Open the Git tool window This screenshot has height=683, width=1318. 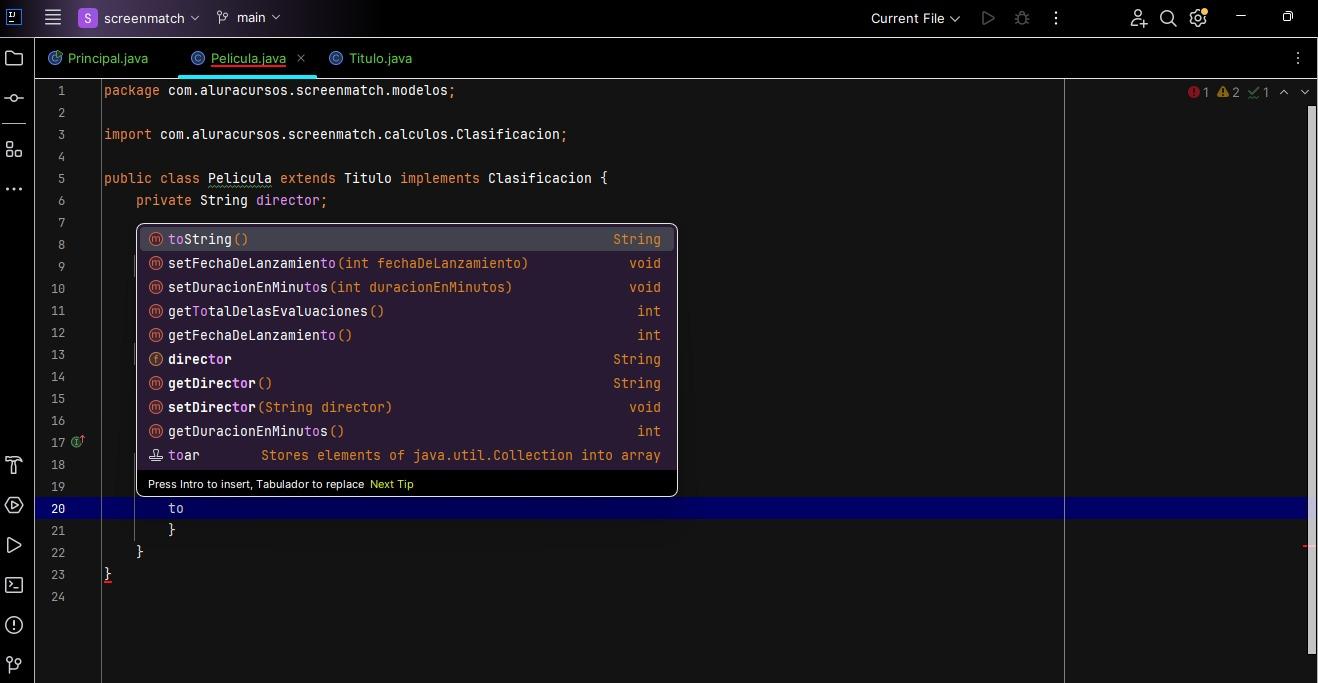(14, 665)
